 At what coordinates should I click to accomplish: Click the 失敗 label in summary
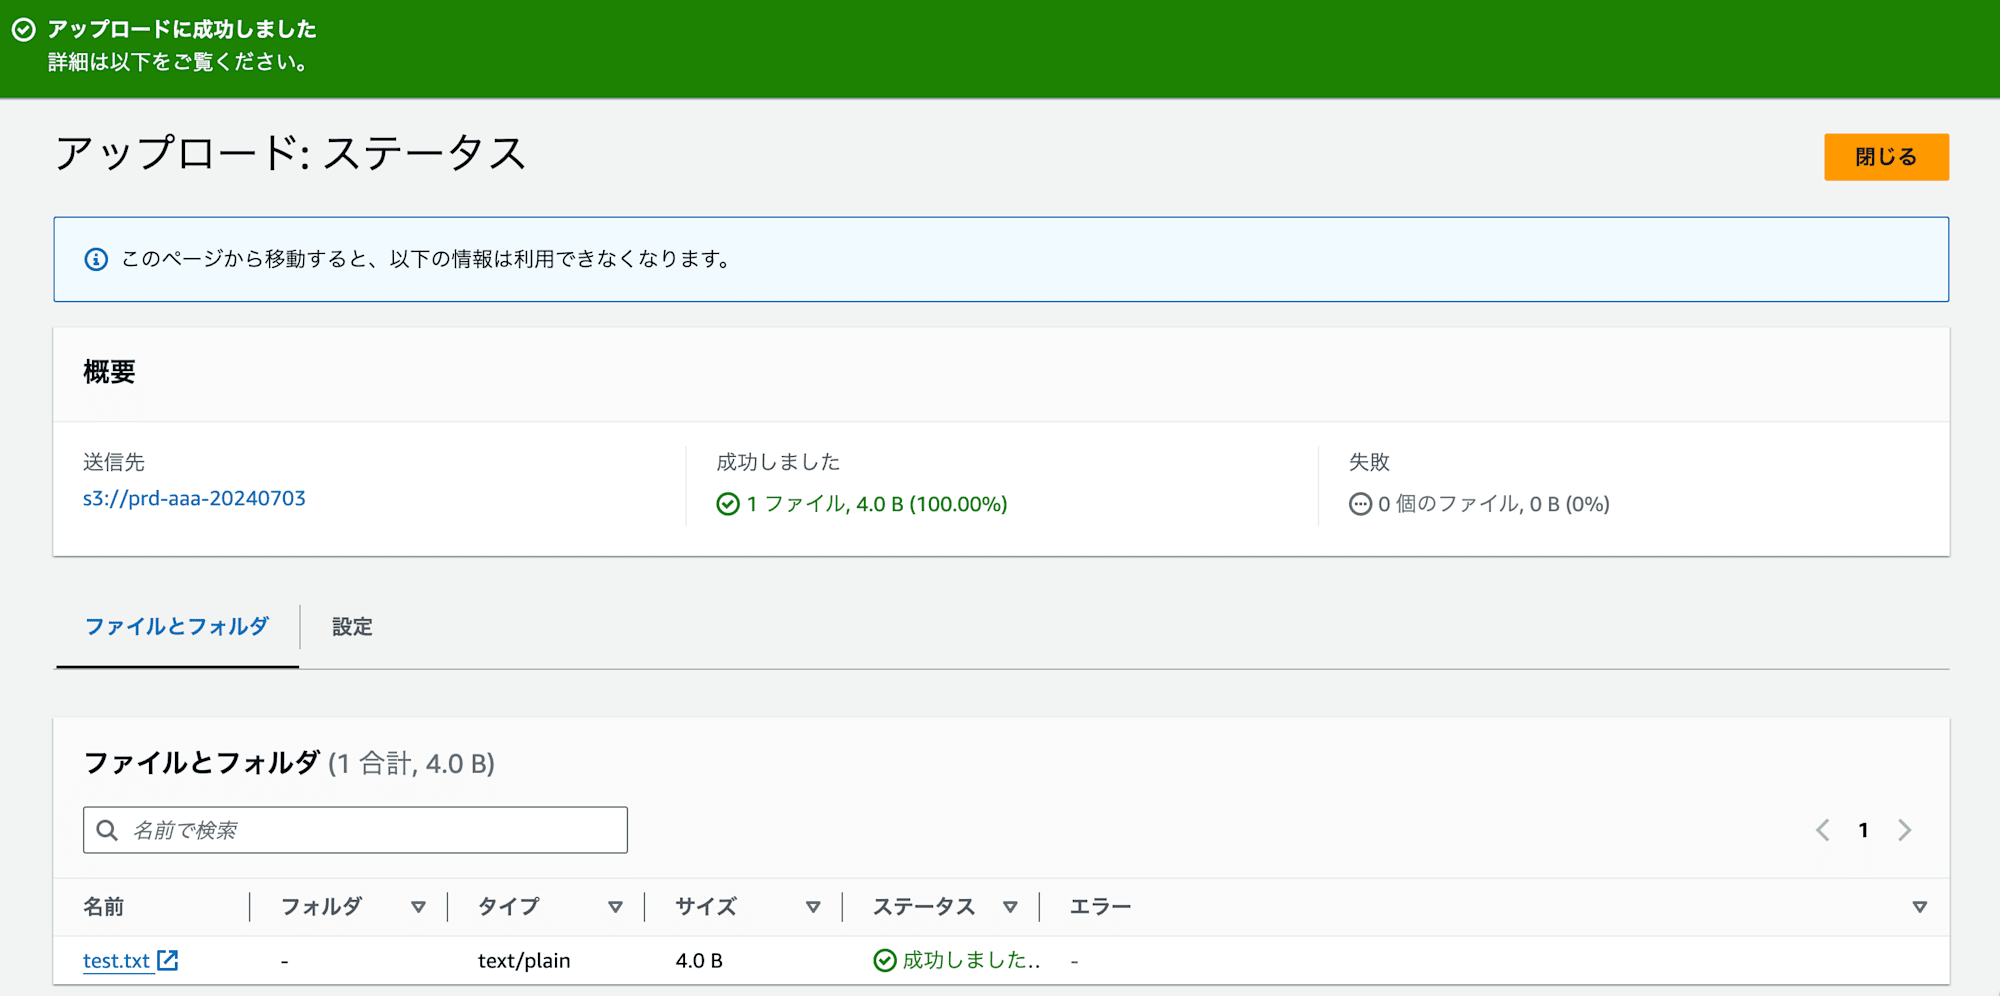pyautogui.click(x=1369, y=462)
